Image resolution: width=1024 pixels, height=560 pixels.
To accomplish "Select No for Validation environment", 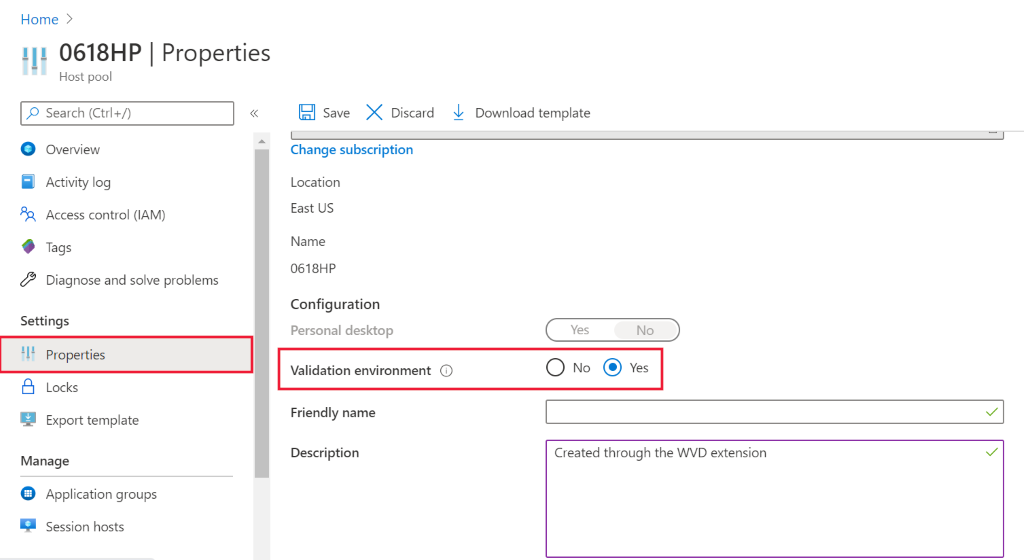I will 556,368.
